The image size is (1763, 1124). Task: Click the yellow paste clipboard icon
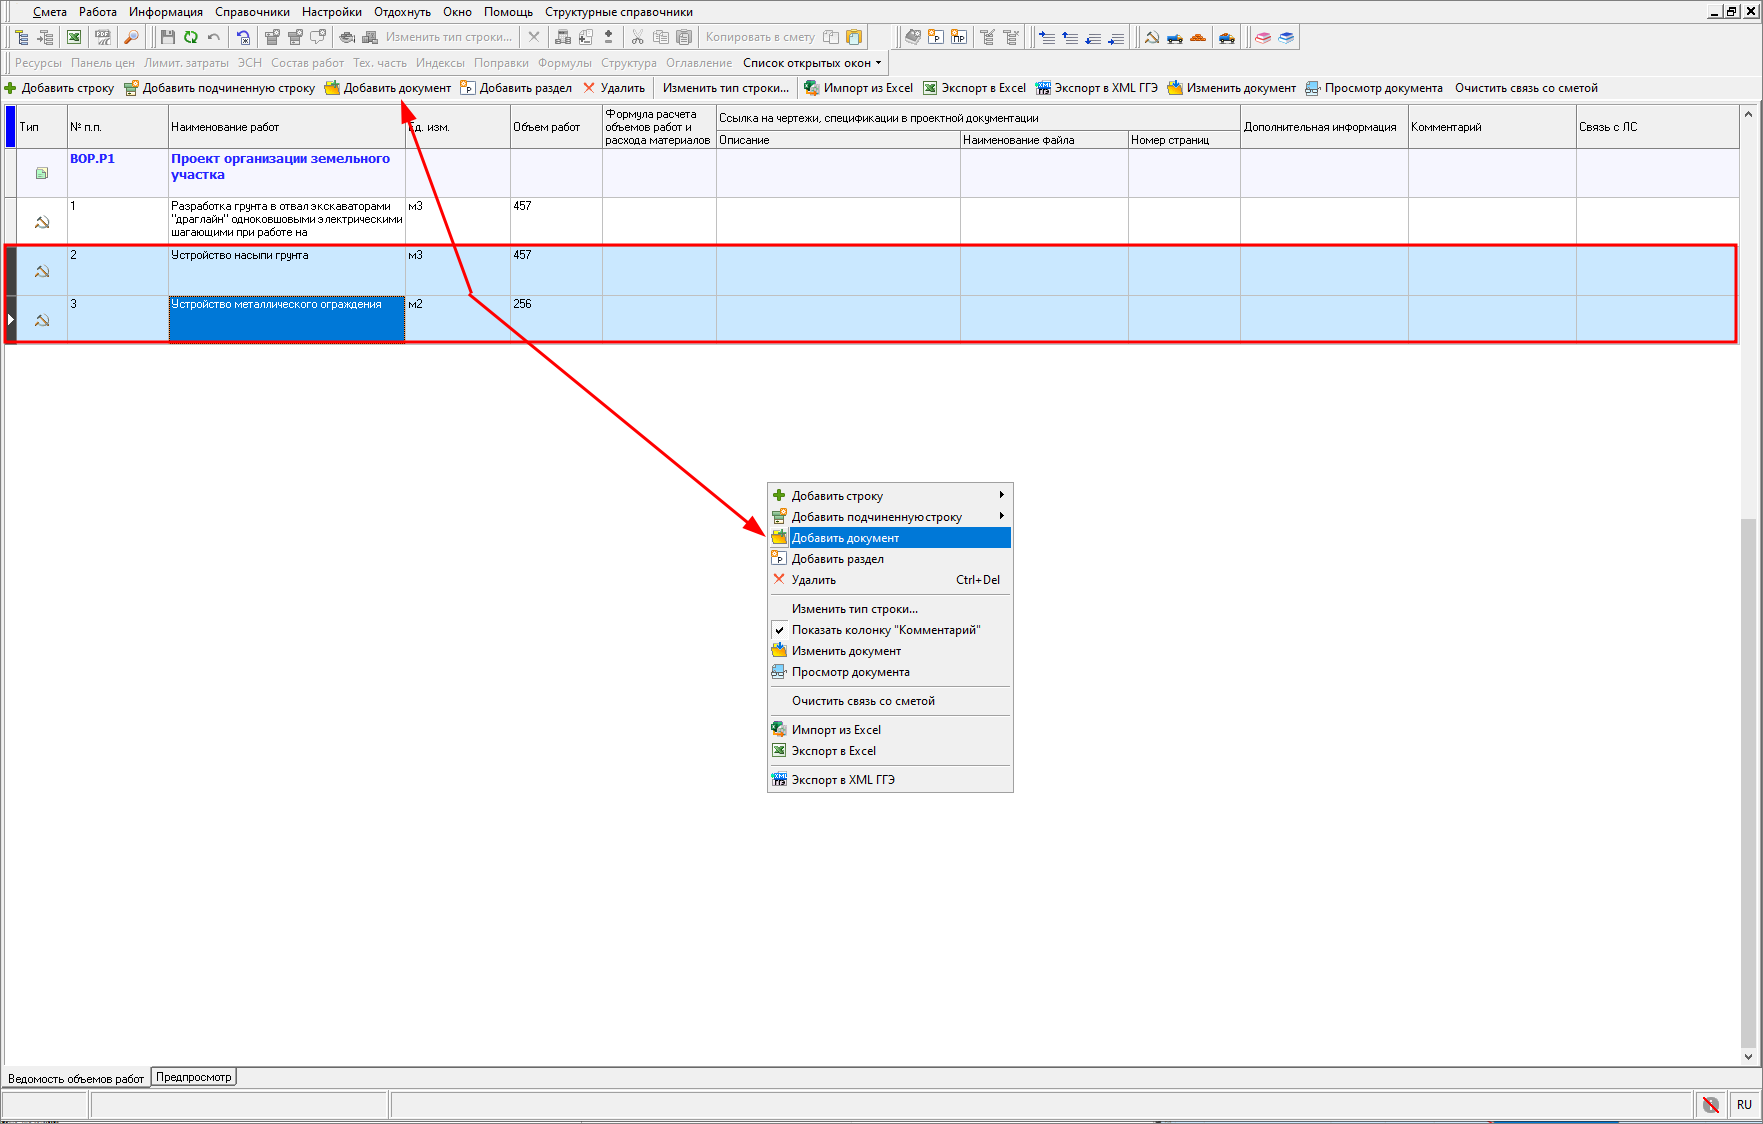[854, 37]
